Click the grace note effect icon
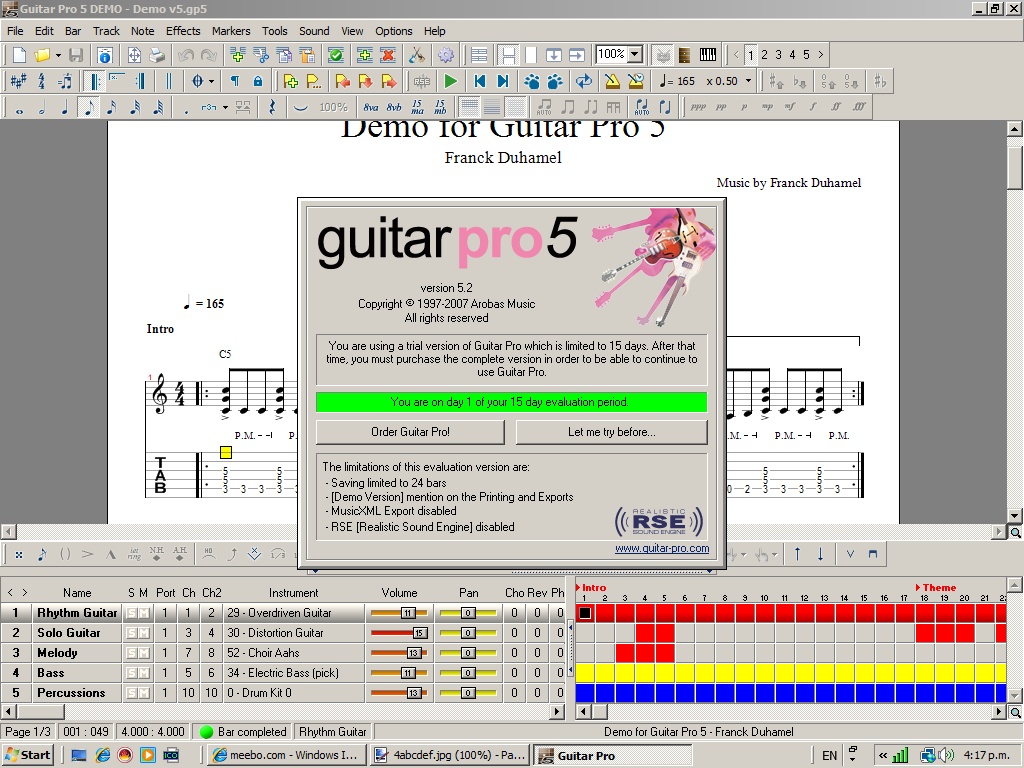Viewport: 1024px width, 768px height. point(42,554)
